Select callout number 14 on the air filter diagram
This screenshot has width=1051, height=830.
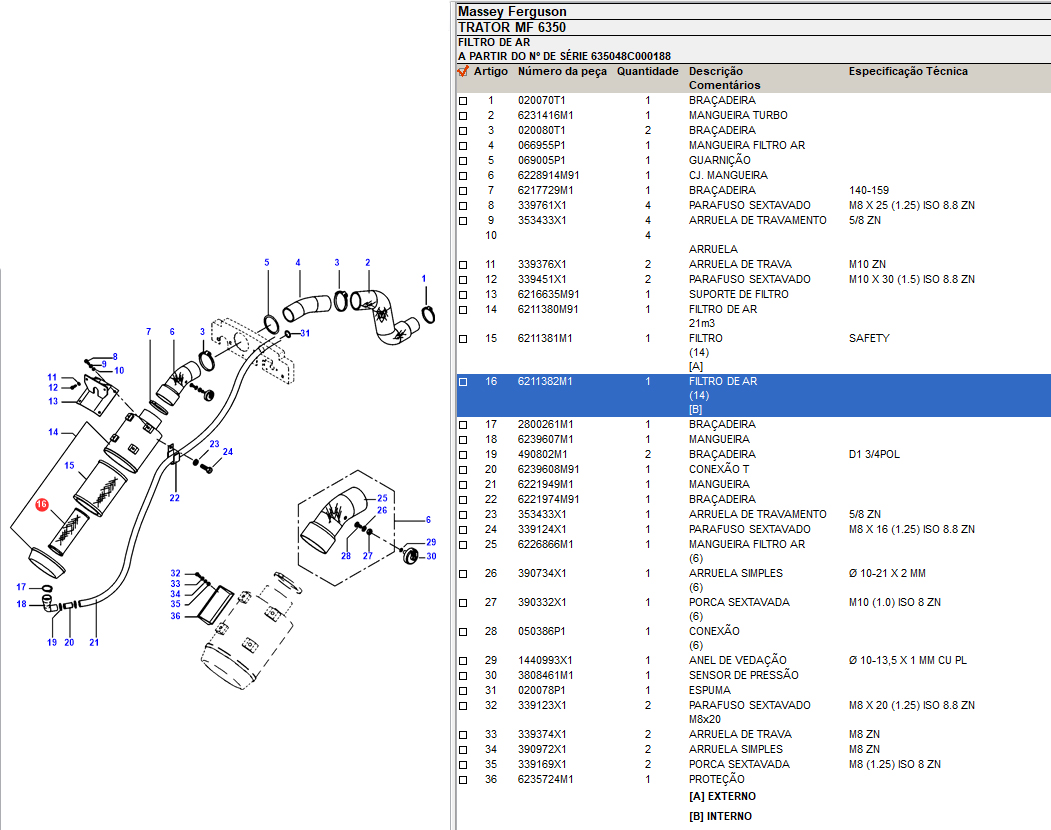click(53, 432)
